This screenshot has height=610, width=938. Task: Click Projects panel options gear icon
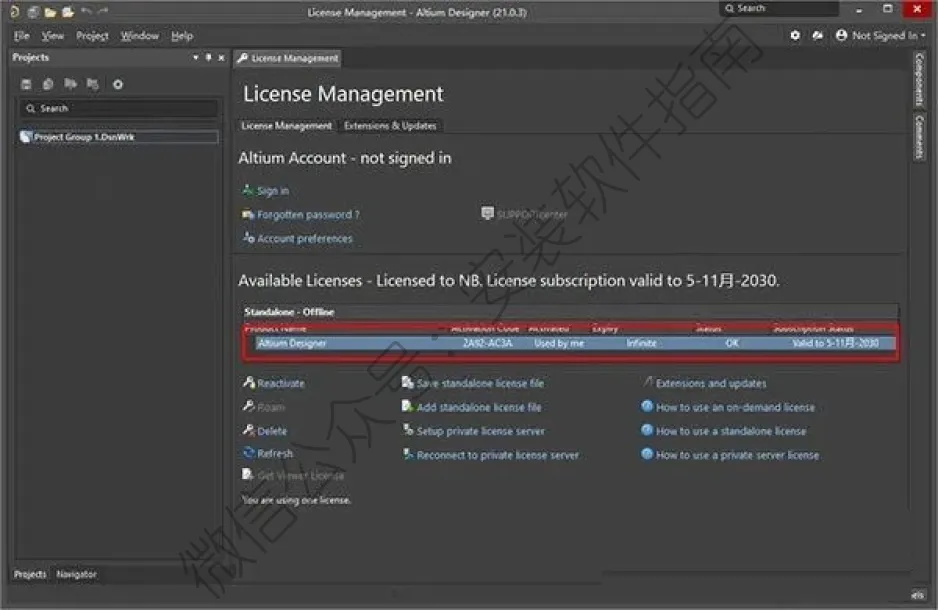(118, 84)
